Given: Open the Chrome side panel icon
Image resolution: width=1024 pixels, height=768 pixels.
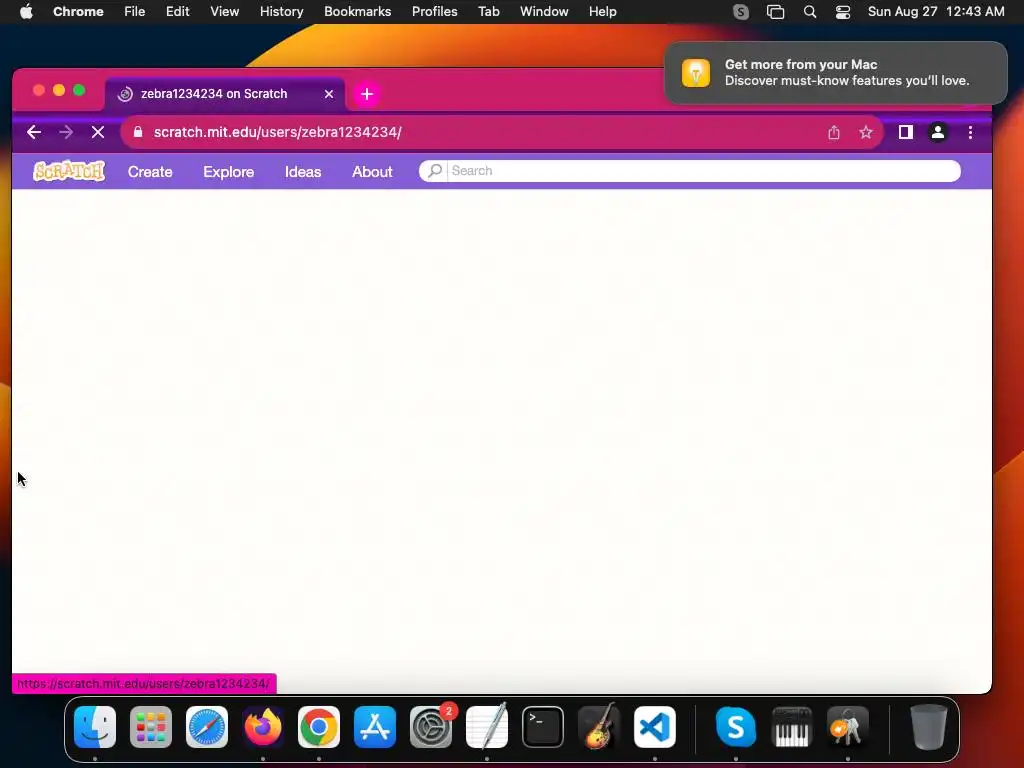Looking at the screenshot, I should tap(905, 133).
